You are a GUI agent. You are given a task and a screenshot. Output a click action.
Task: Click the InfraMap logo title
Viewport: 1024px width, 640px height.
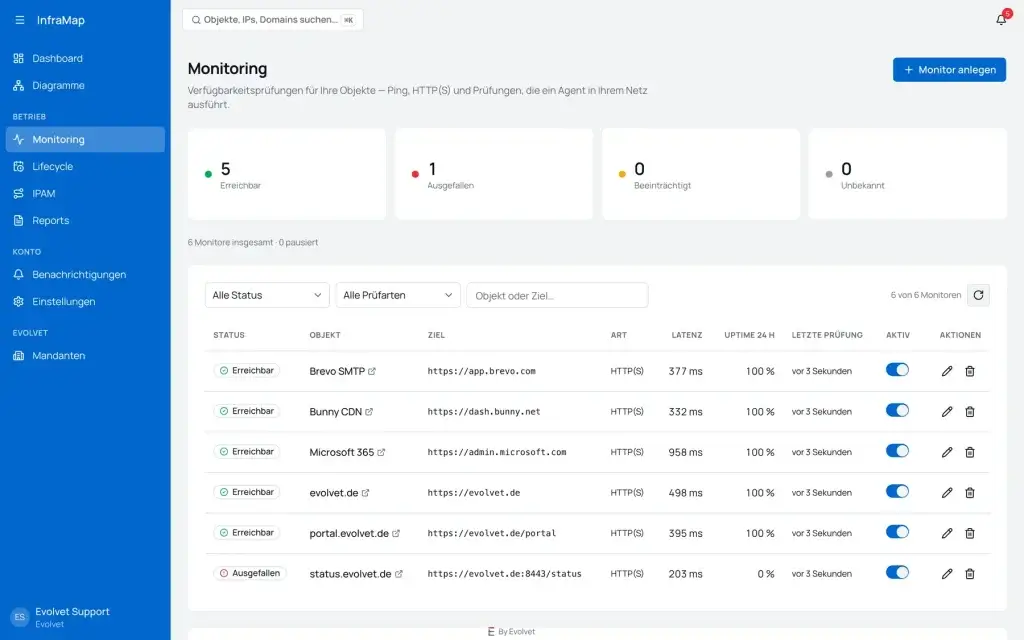(61, 20)
